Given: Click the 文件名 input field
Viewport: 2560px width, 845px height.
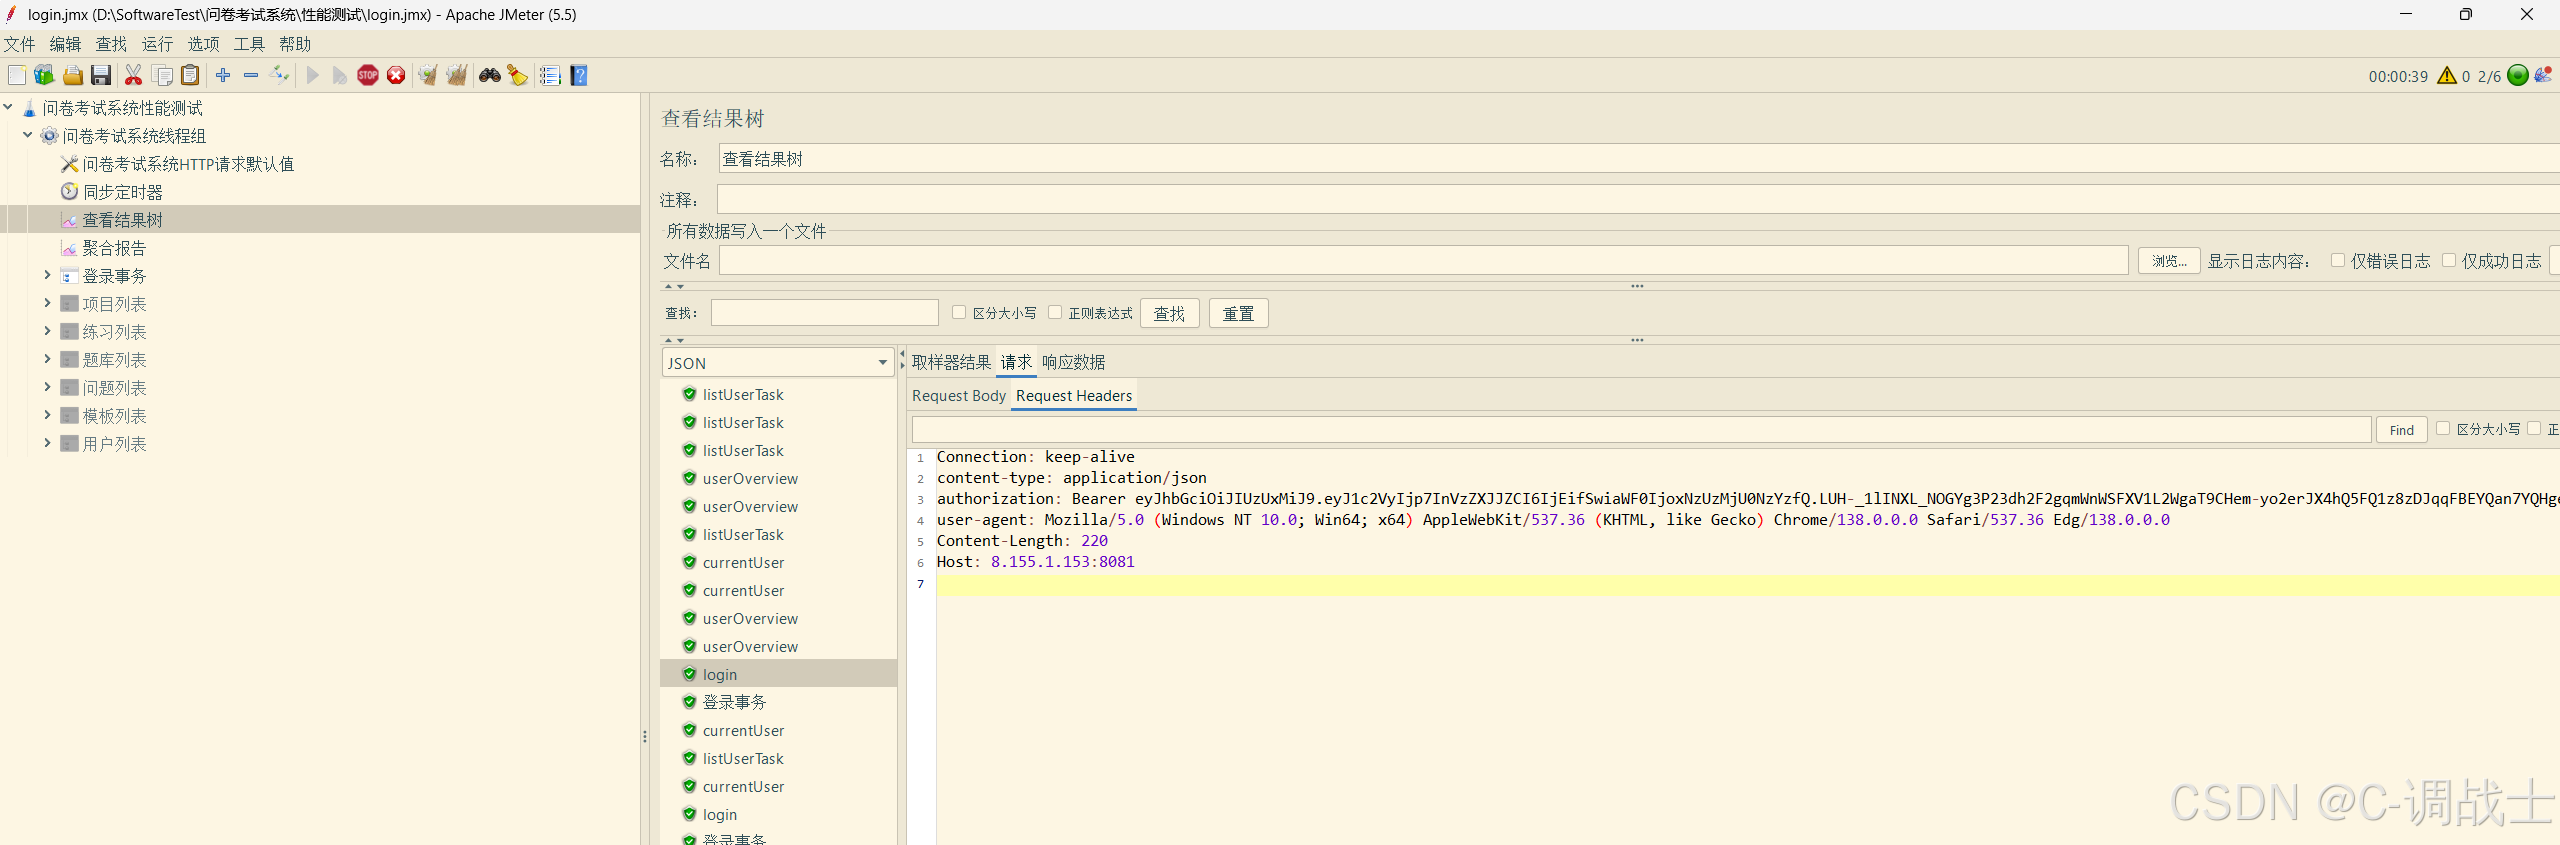Looking at the screenshot, I should (x=1423, y=261).
